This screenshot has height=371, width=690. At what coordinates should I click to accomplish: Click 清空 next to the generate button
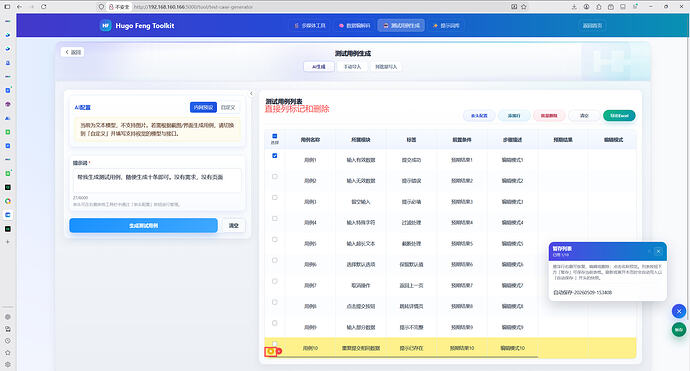point(233,225)
